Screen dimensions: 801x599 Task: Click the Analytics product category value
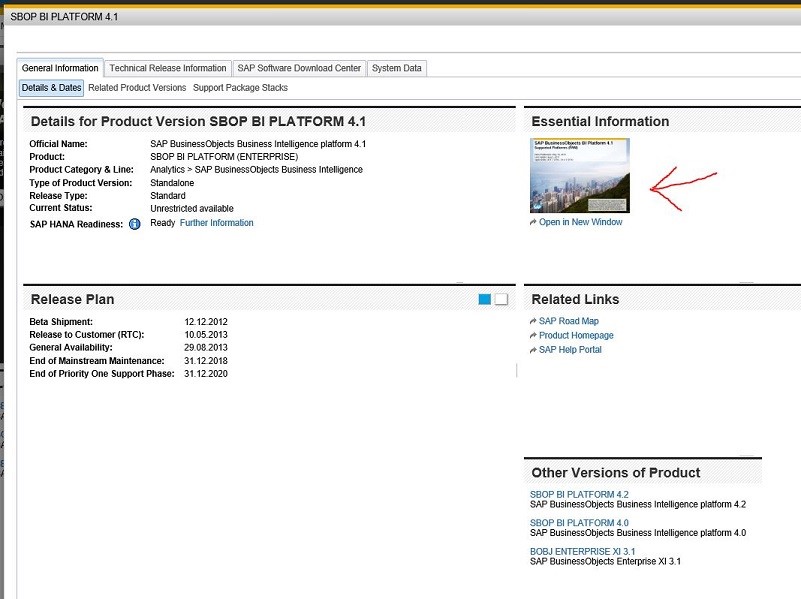click(x=256, y=170)
